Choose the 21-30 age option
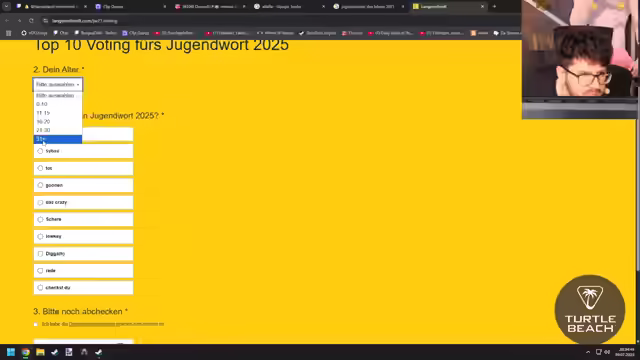This screenshot has width=640, height=360. coord(58,130)
